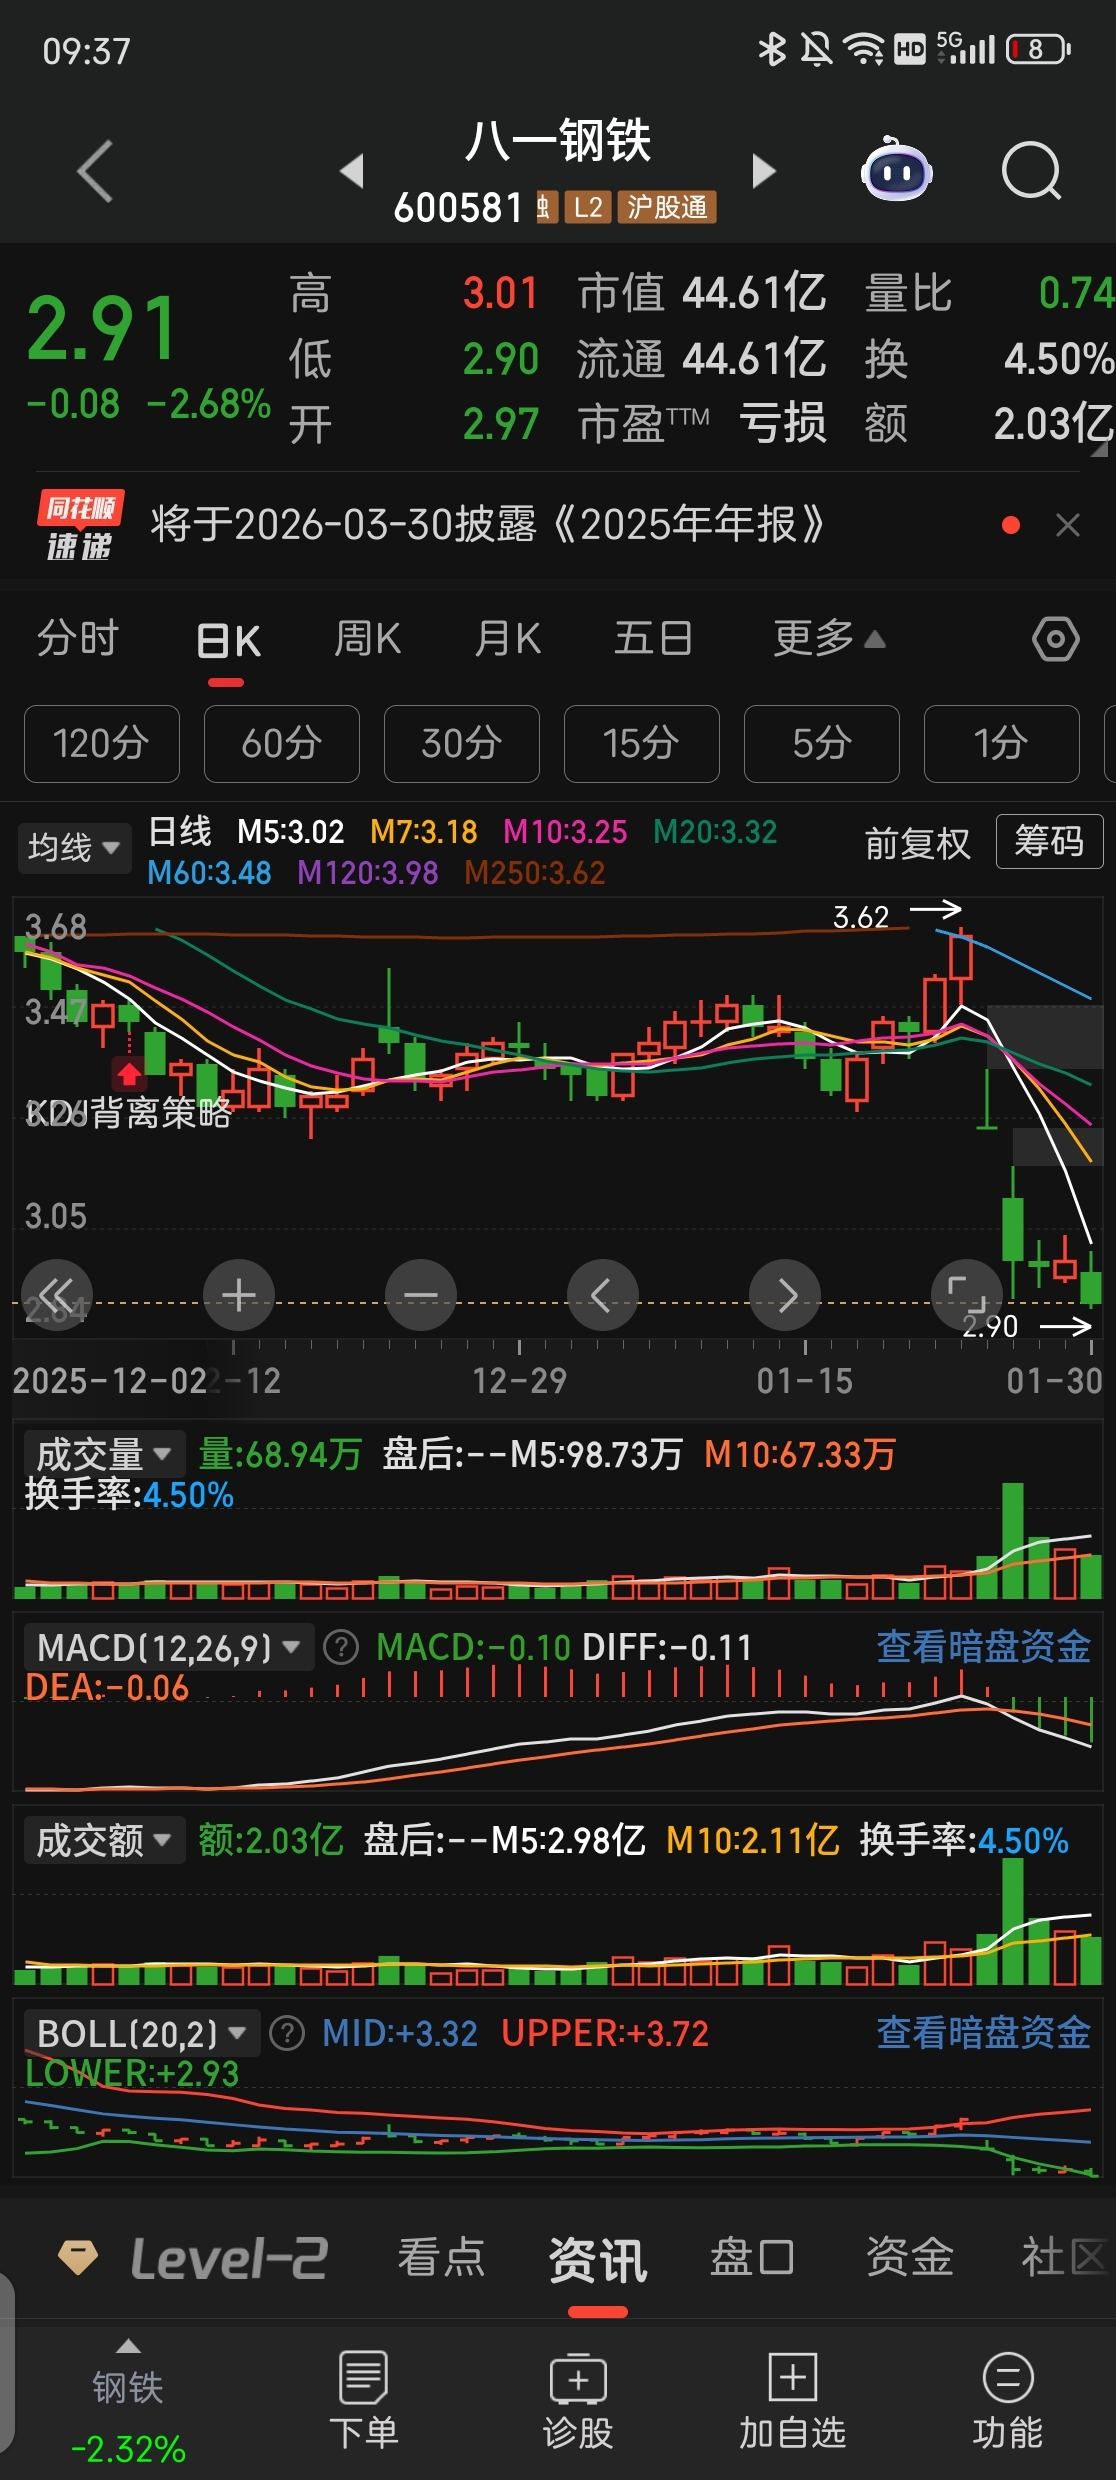Open 均线 indicator dropdown
This screenshot has width=1116, height=2480.
click(74, 848)
